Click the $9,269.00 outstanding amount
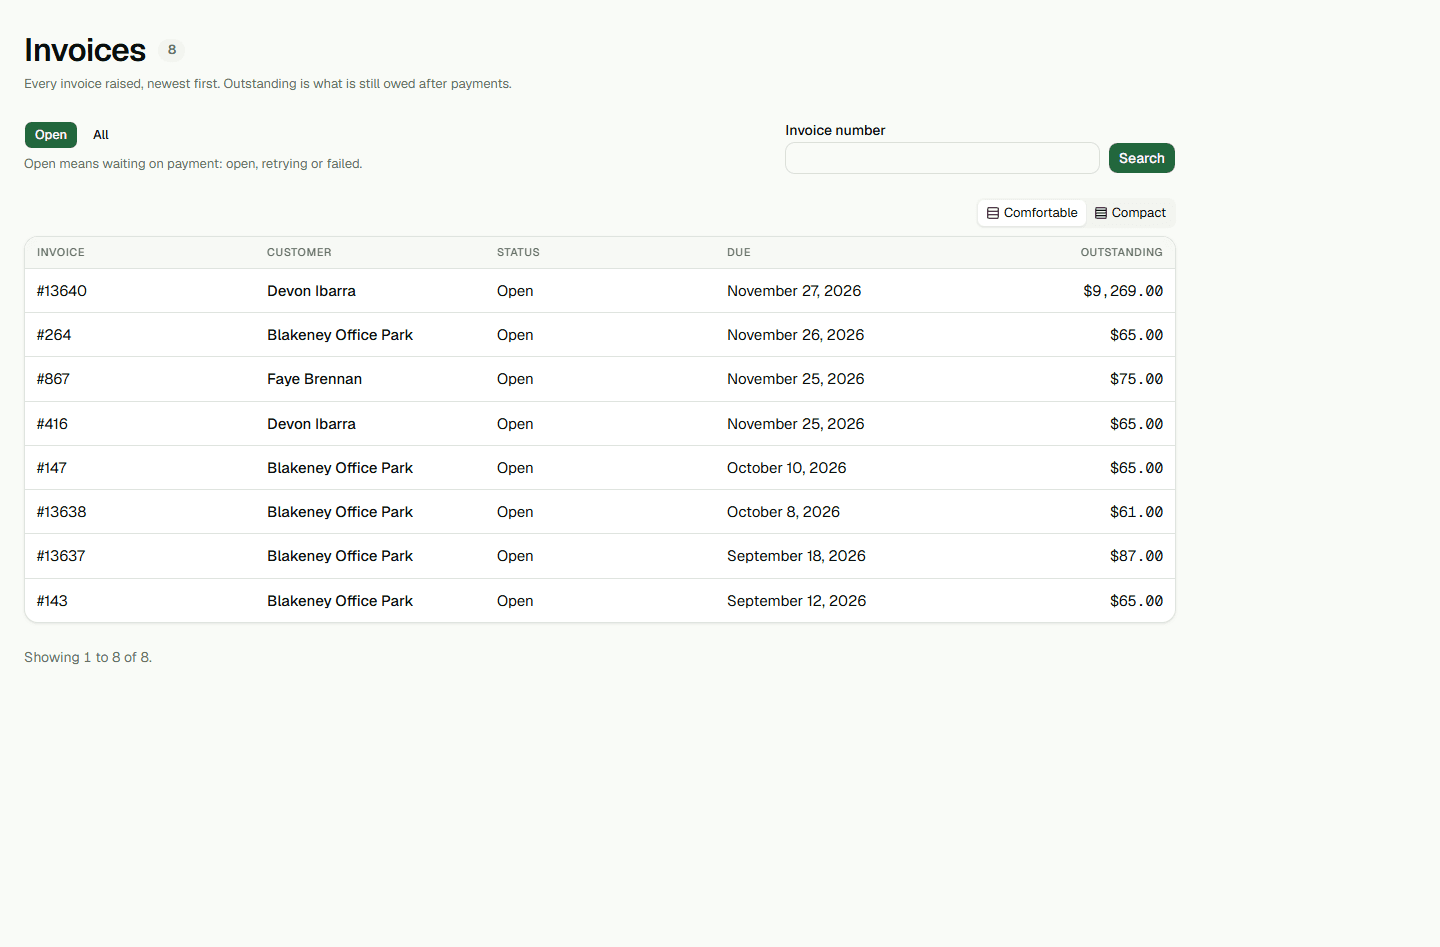1440x947 pixels. 1123,291
